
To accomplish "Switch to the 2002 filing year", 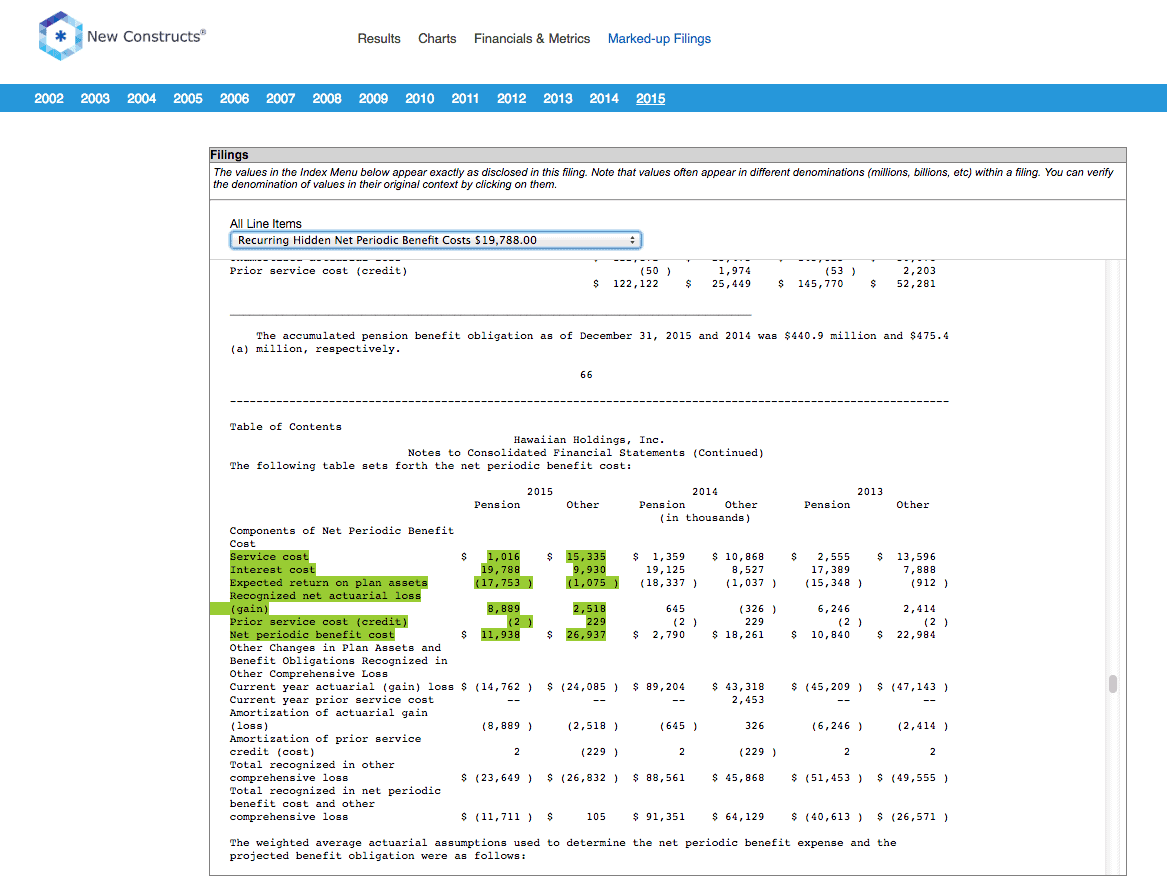I will point(49,98).
